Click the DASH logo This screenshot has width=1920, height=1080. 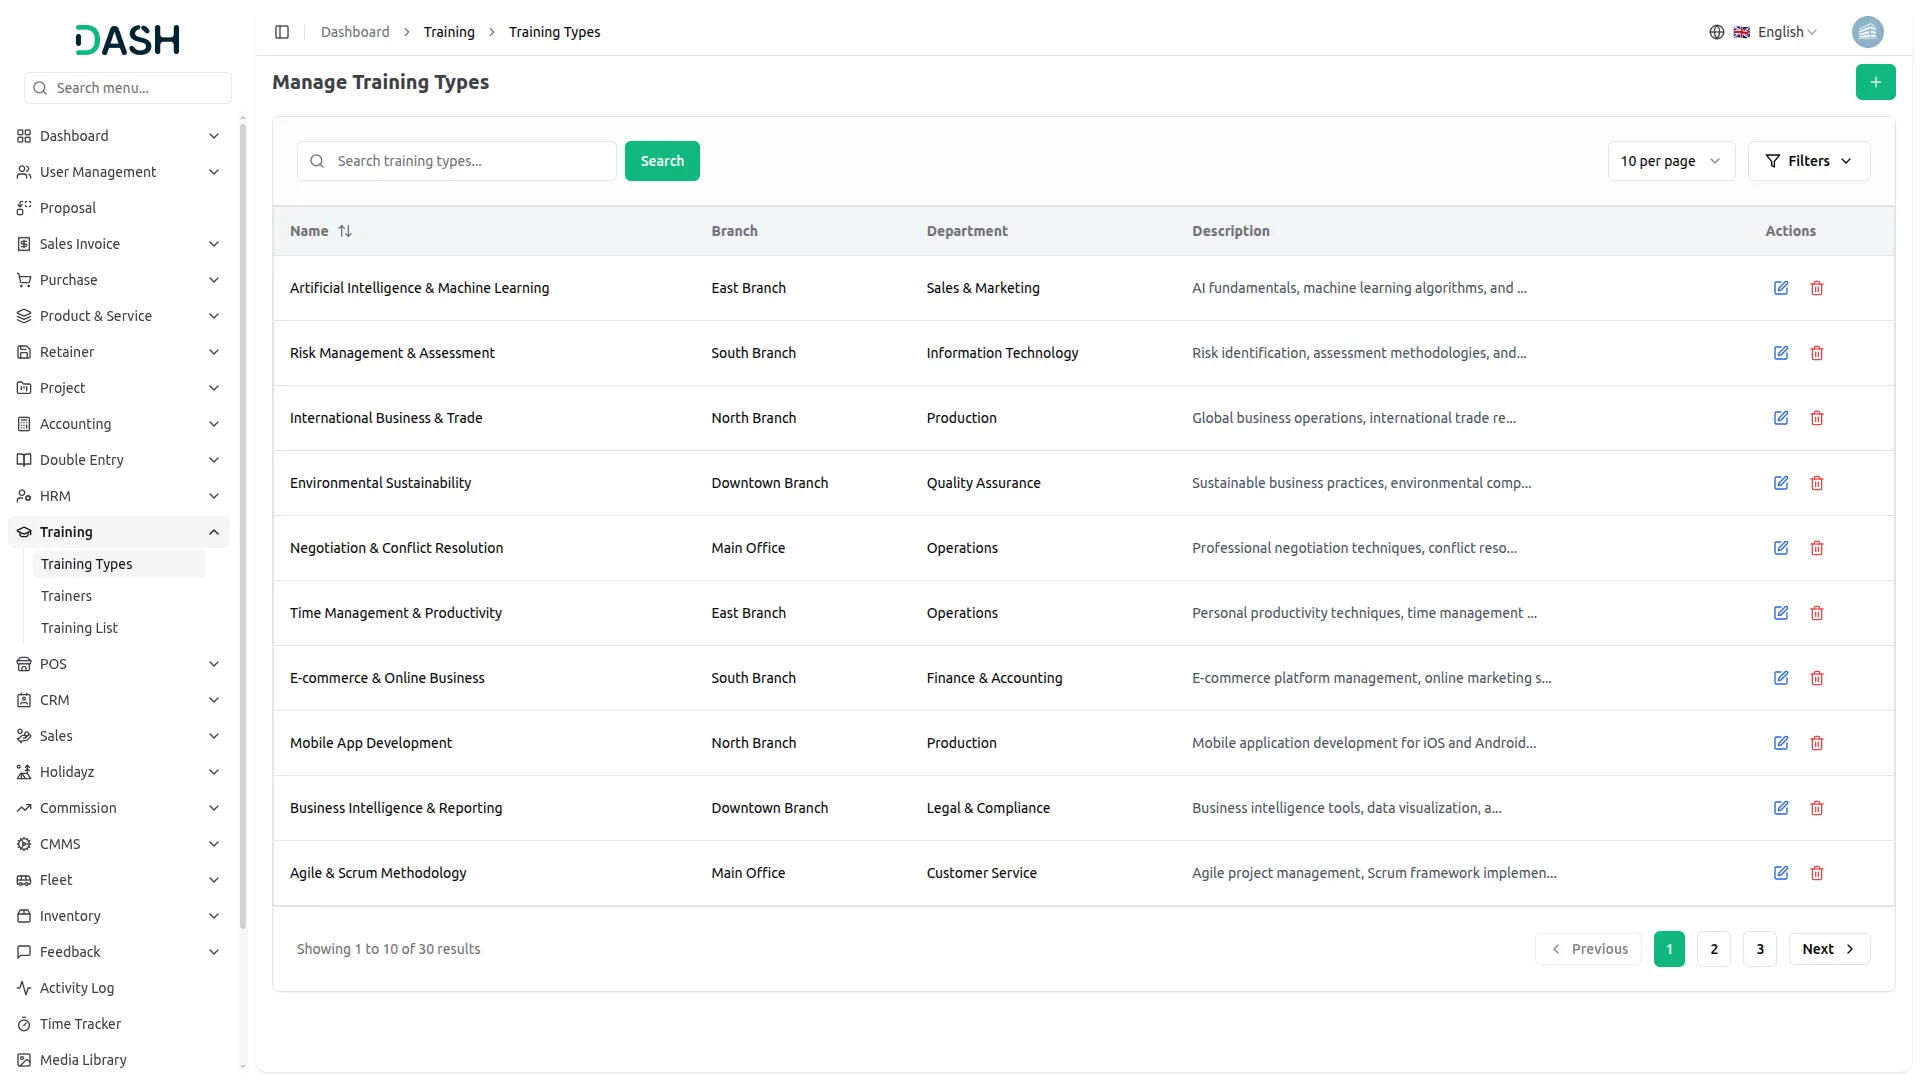(x=128, y=40)
